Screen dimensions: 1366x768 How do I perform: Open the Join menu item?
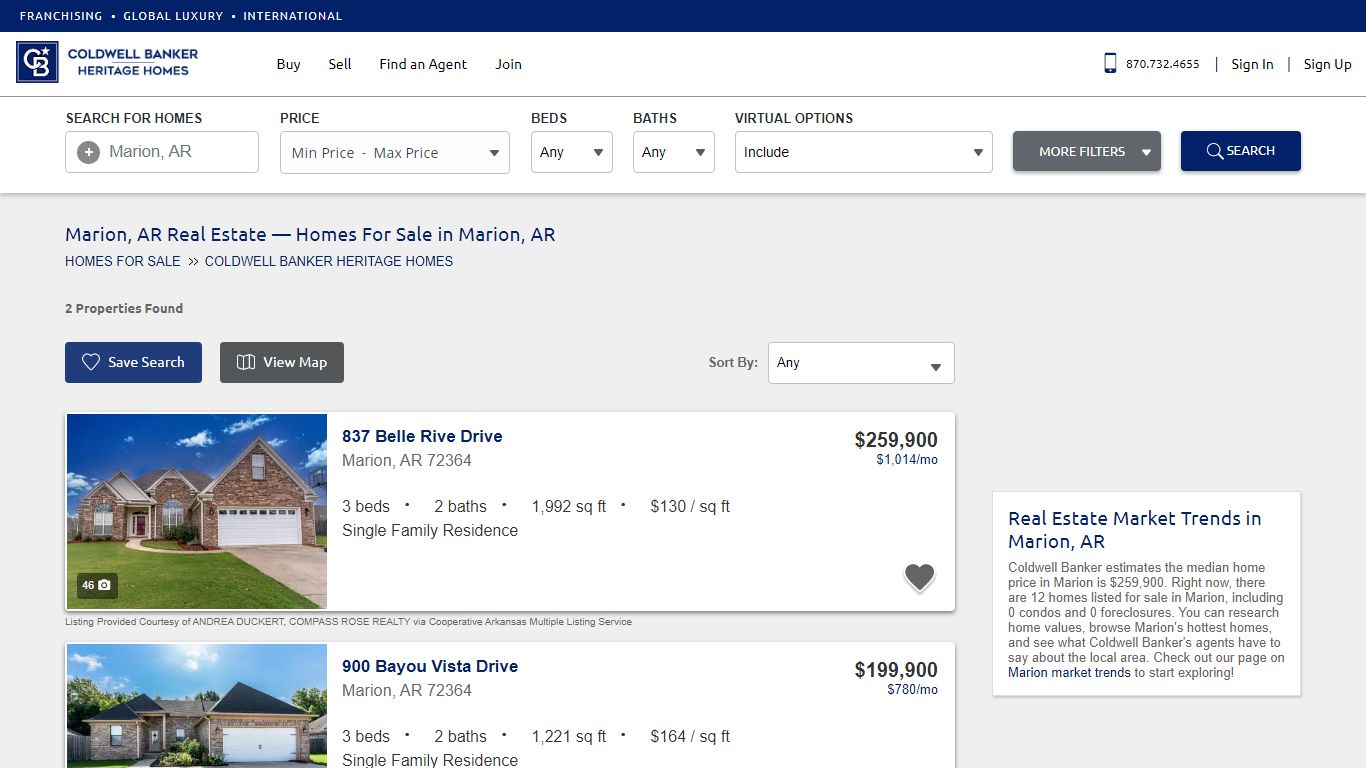(x=508, y=64)
